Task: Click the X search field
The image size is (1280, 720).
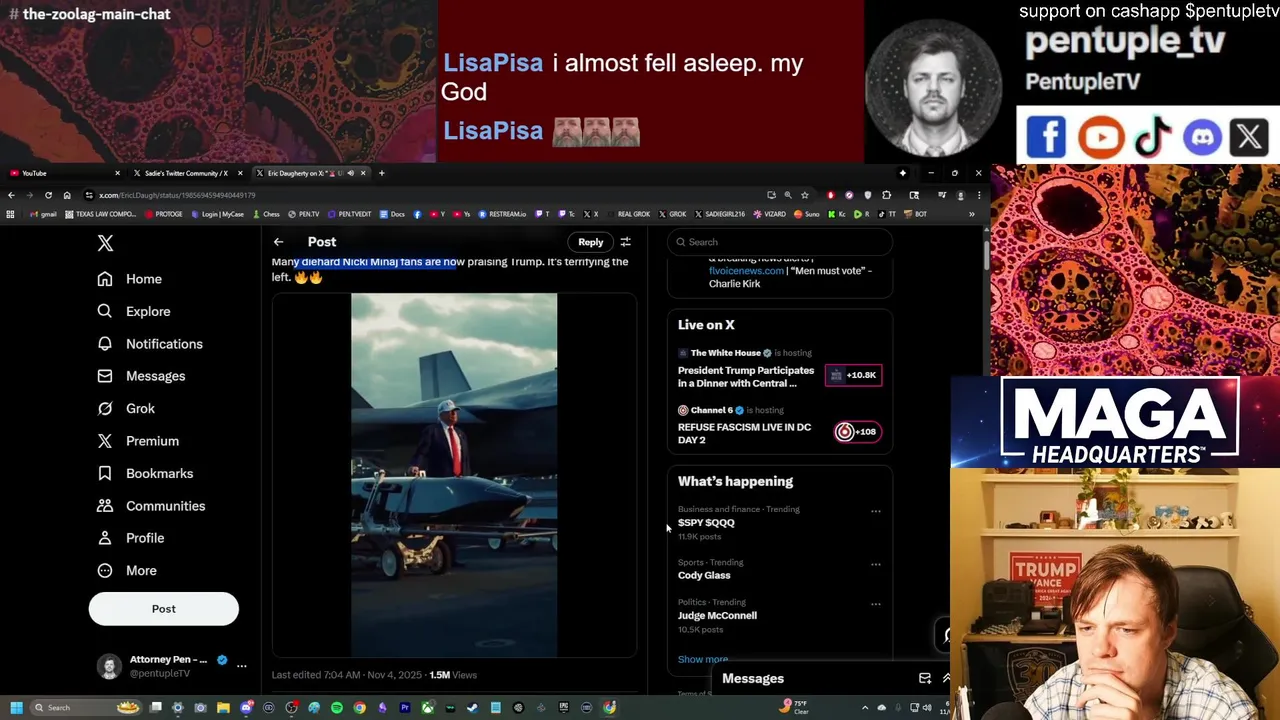Action: 780,242
